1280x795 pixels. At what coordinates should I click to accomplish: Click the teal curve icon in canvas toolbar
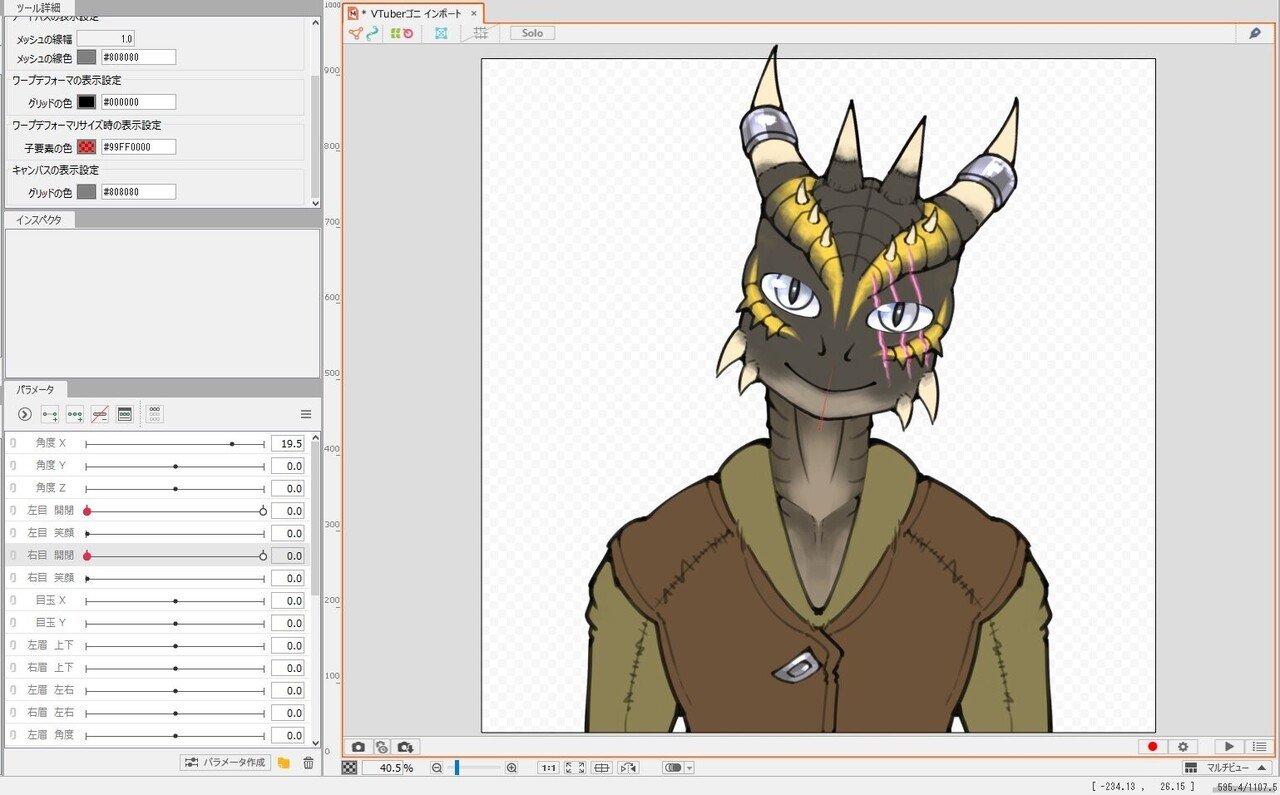372,33
